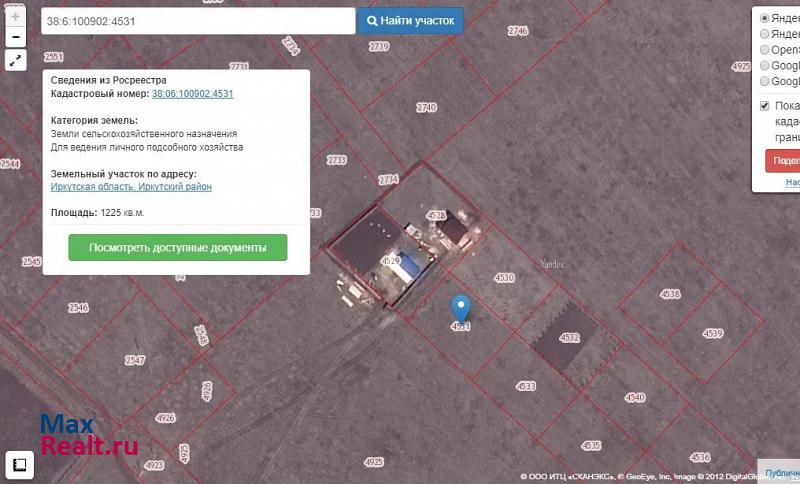
Task: Click the Найти участок search button
Action: [410, 20]
